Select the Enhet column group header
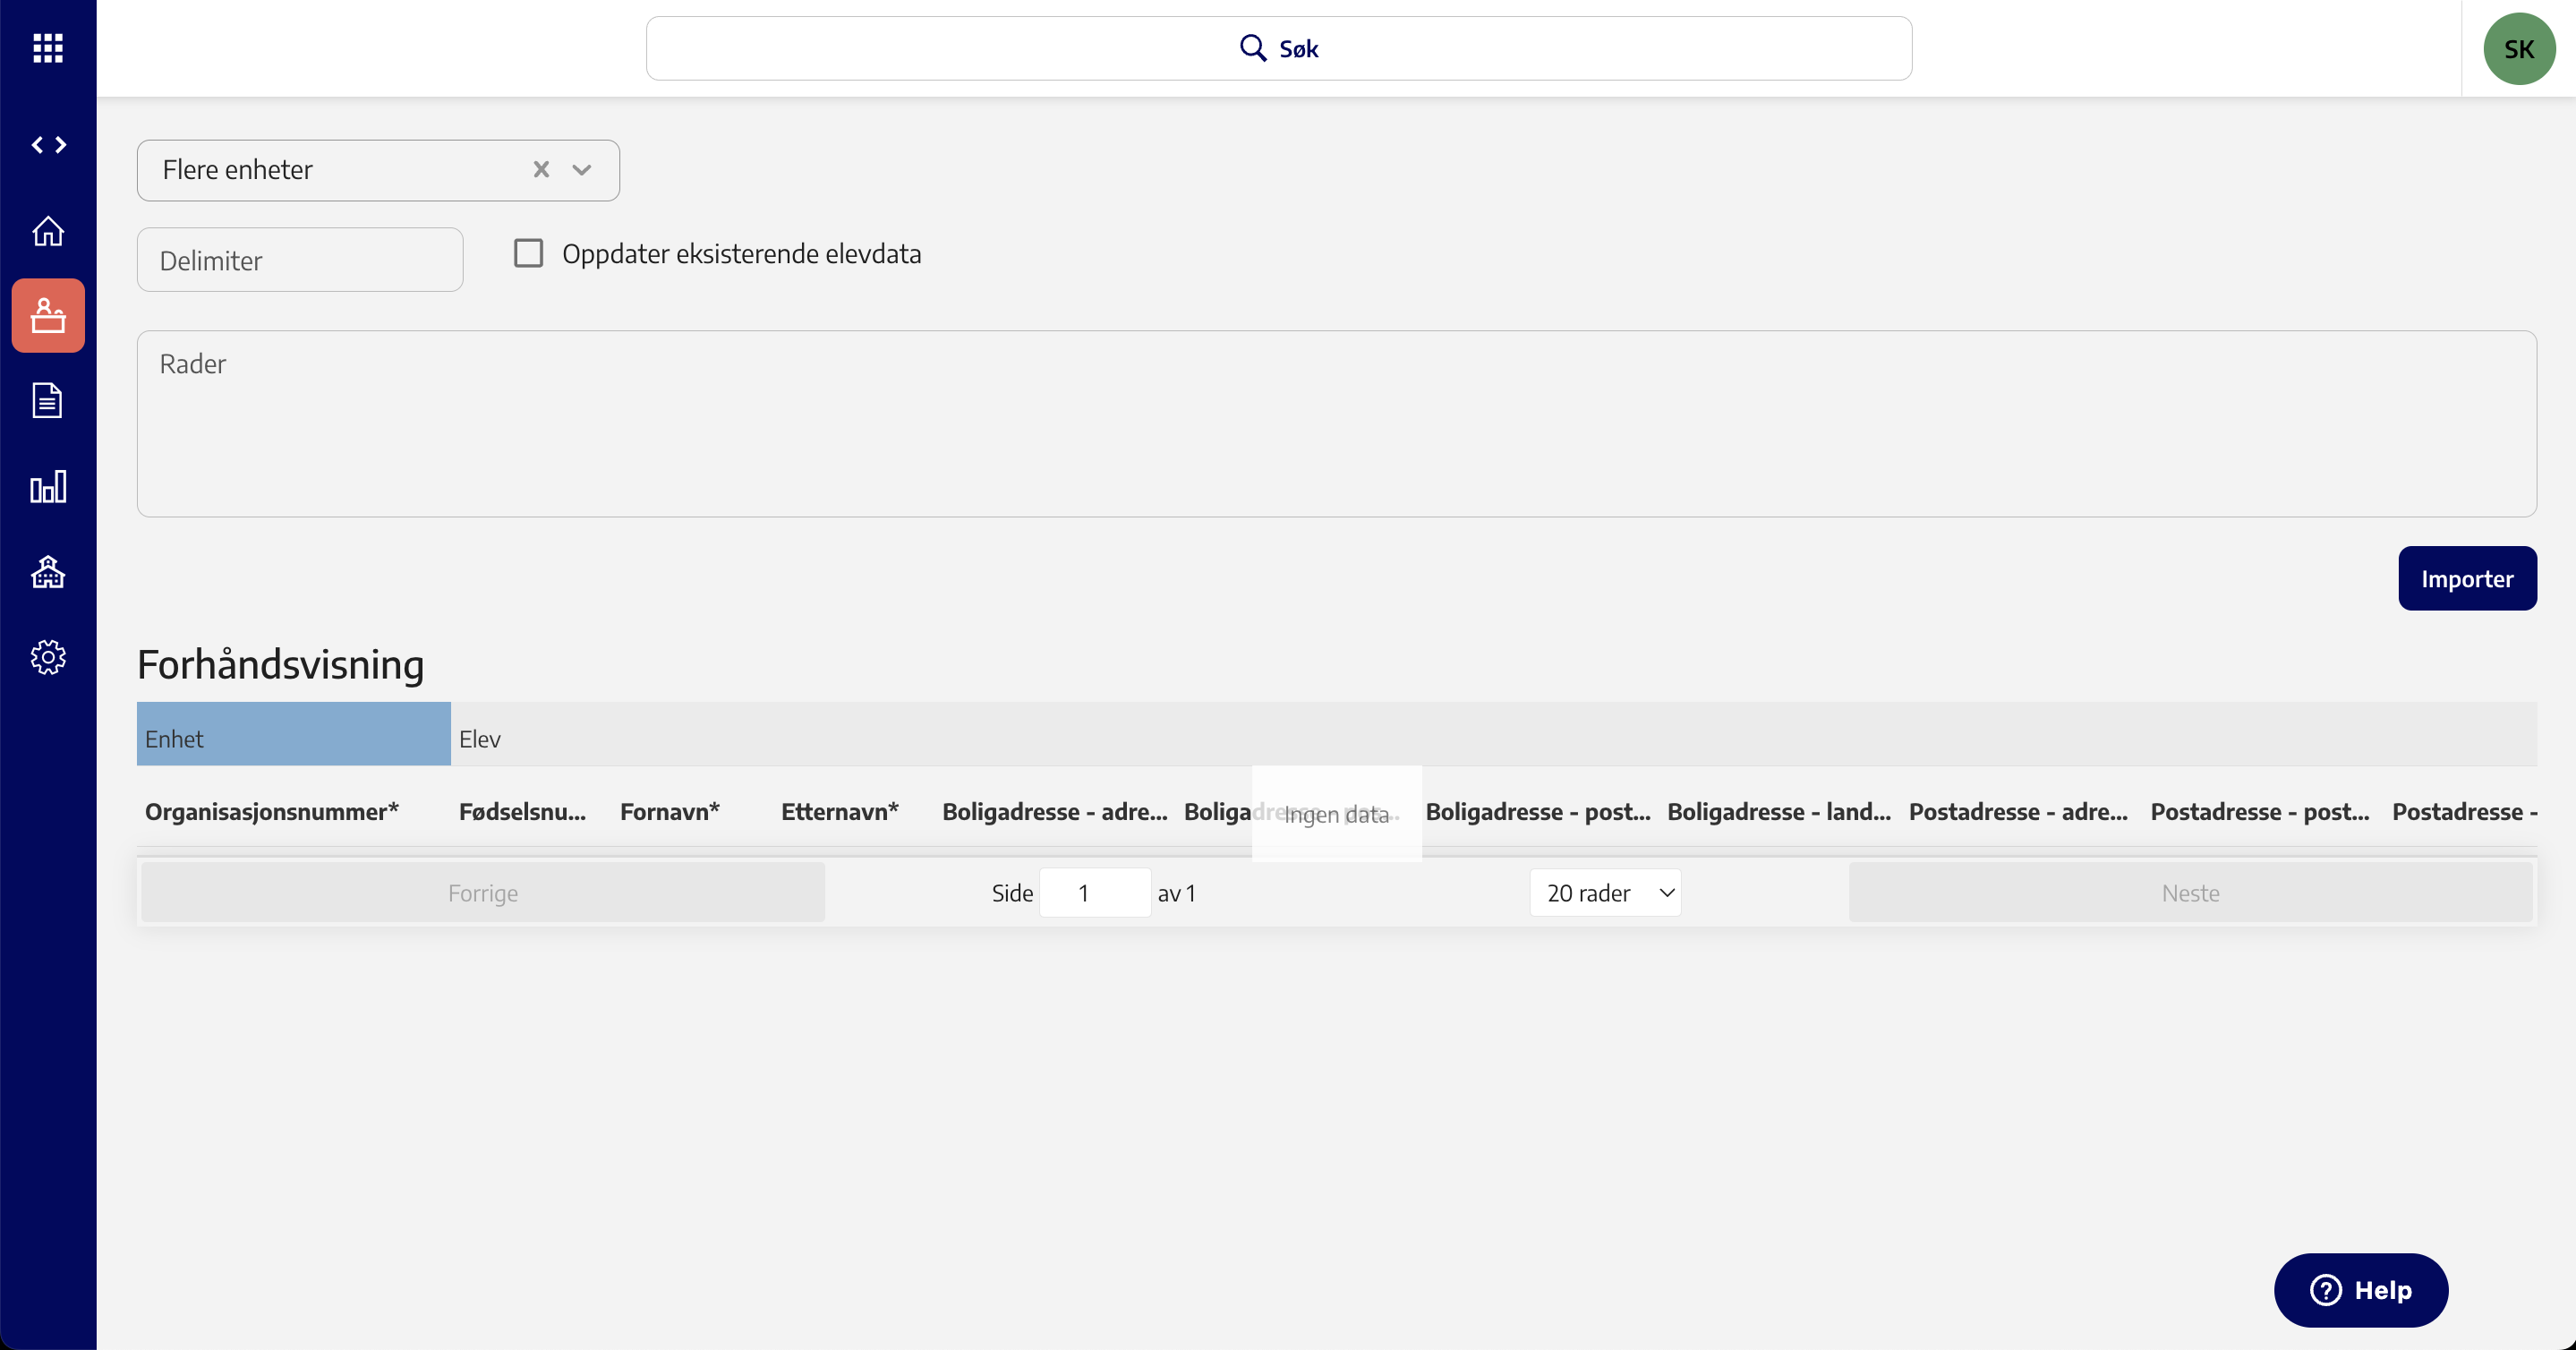2576x1350 pixels. click(x=293, y=738)
